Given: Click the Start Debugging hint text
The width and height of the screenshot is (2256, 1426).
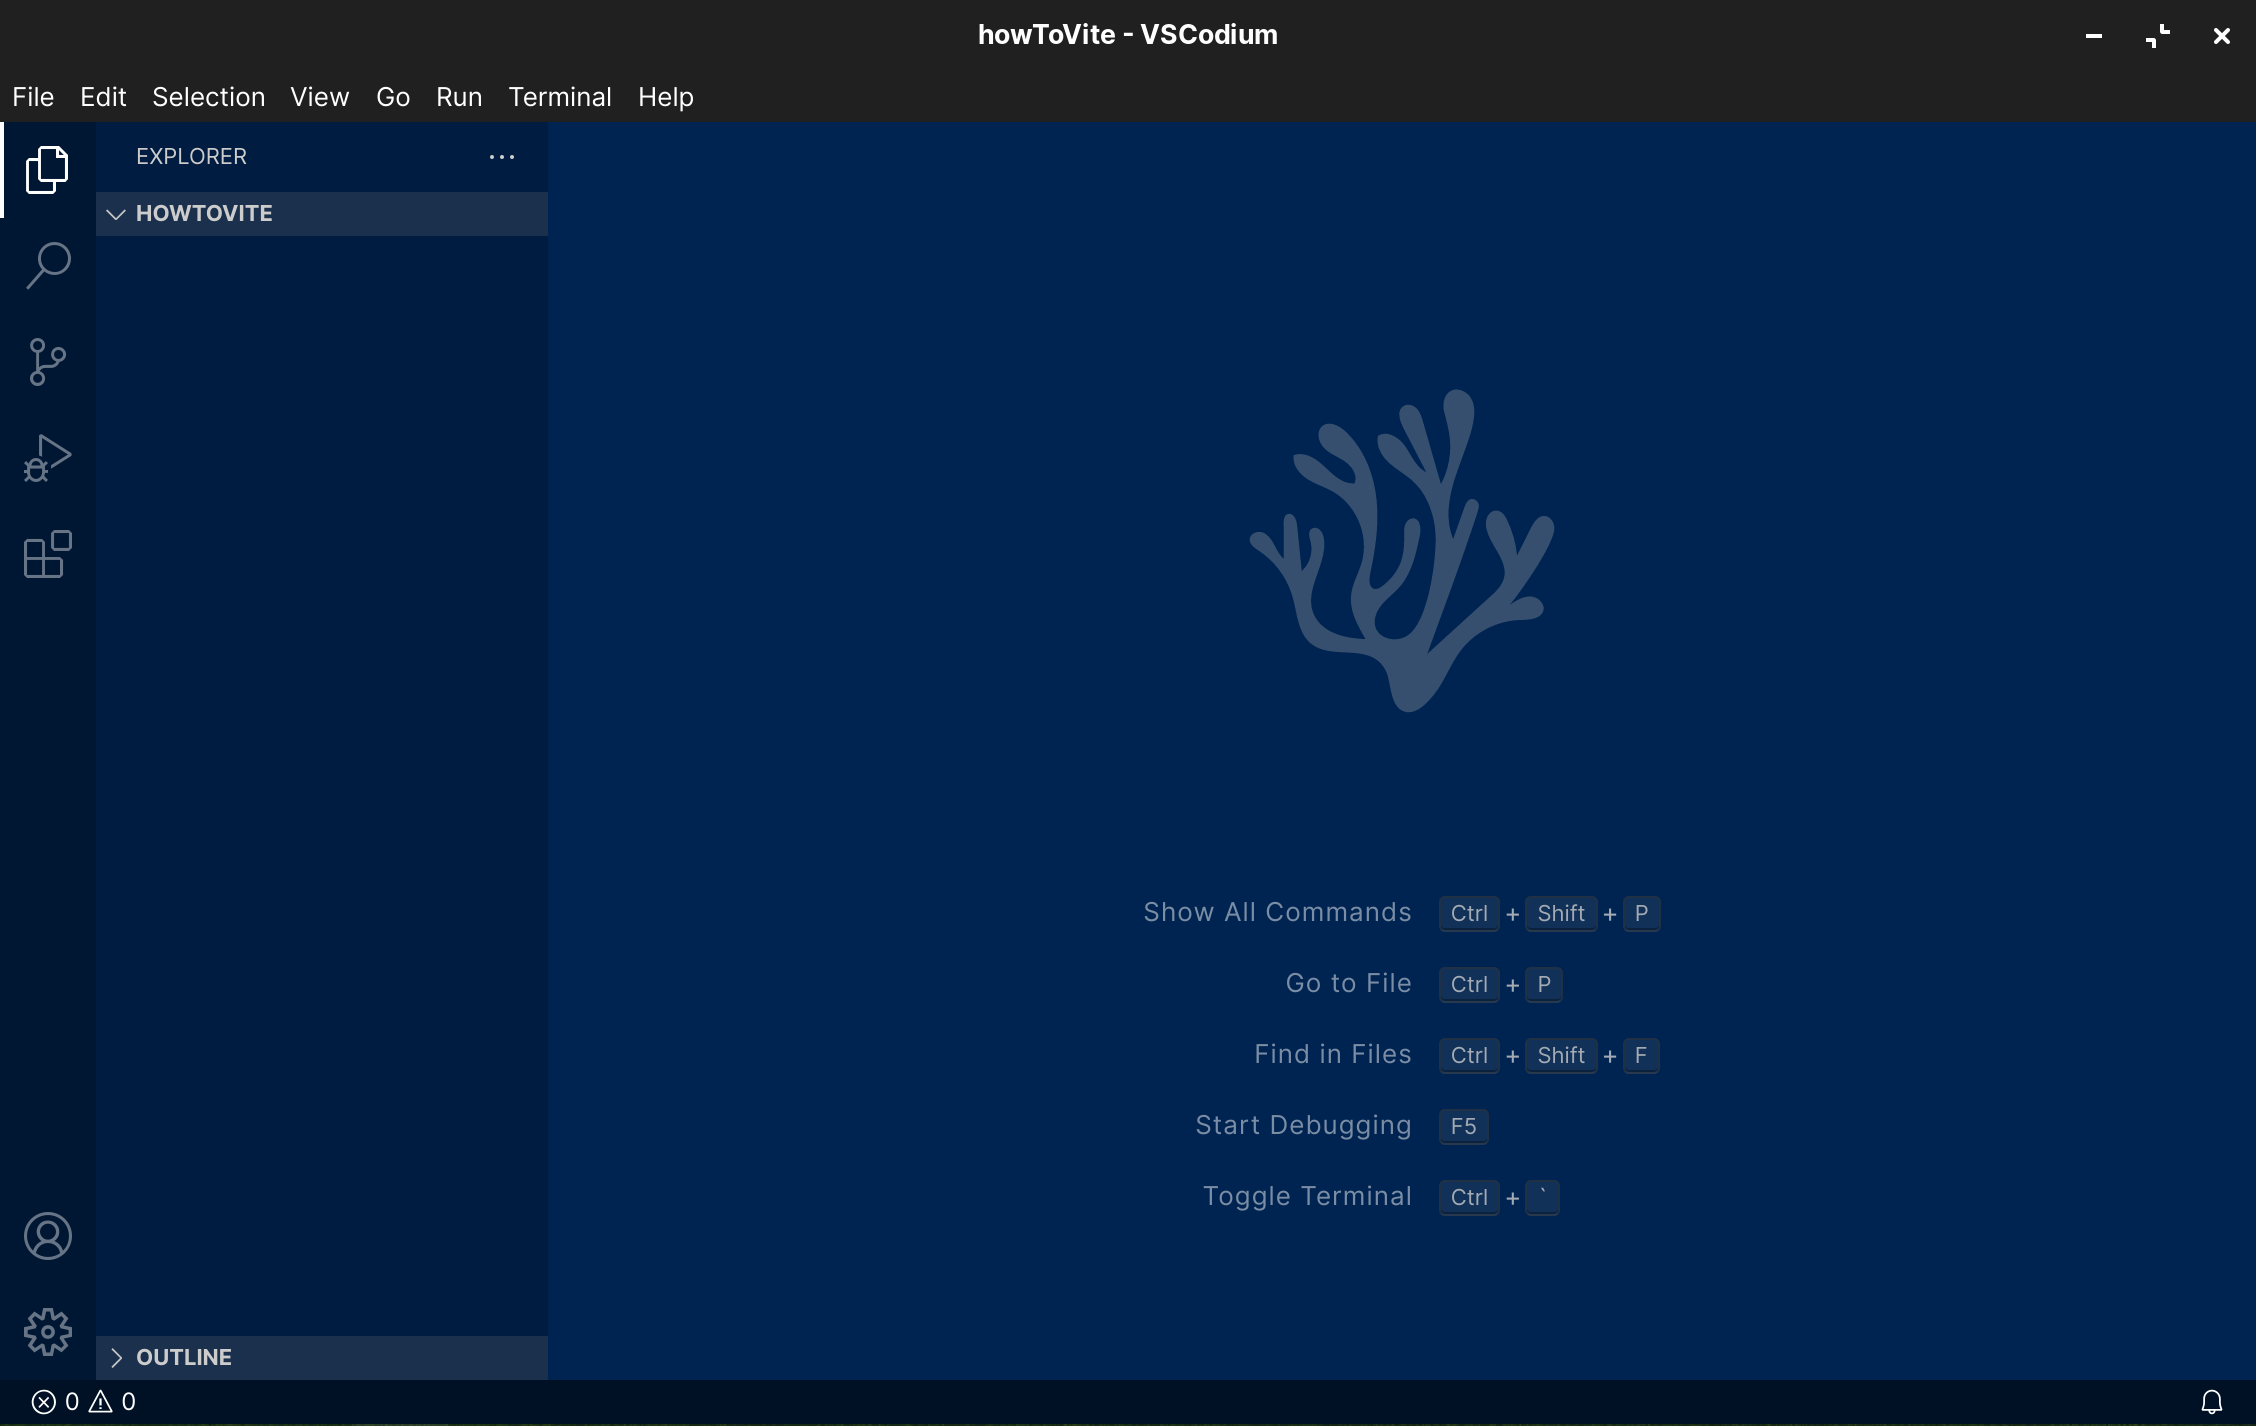Looking at the screenshot, I should pos(1303,1126).
